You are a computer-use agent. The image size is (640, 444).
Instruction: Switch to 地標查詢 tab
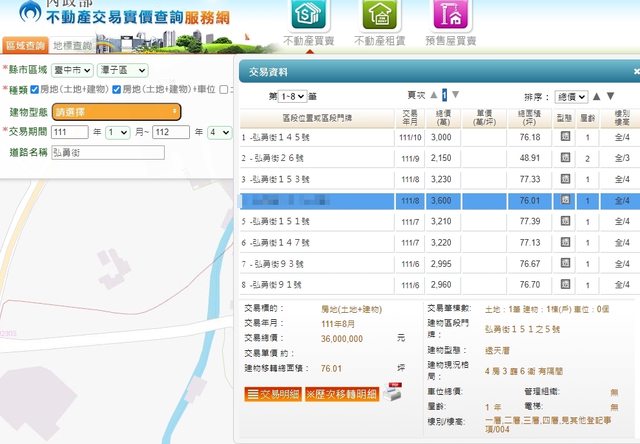(x=71, y=45)
